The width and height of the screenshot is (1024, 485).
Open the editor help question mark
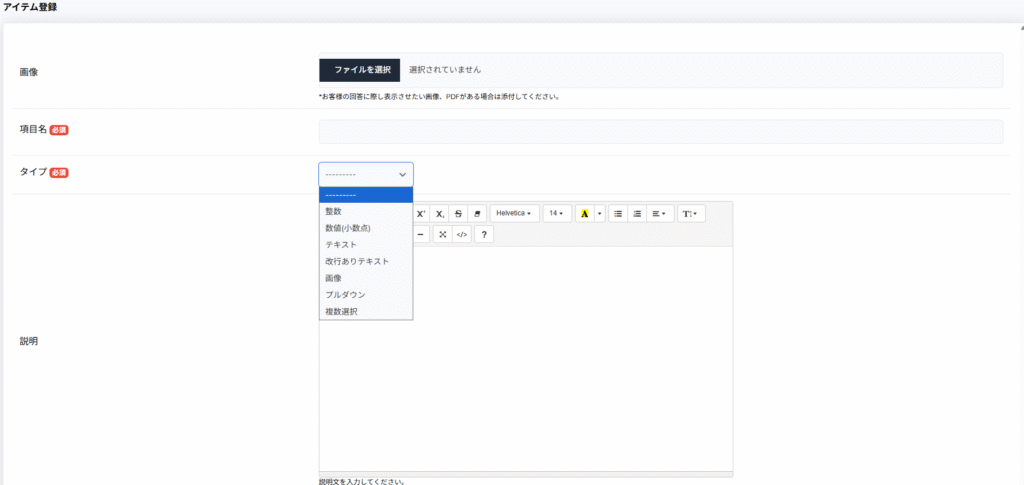(484, 235)
